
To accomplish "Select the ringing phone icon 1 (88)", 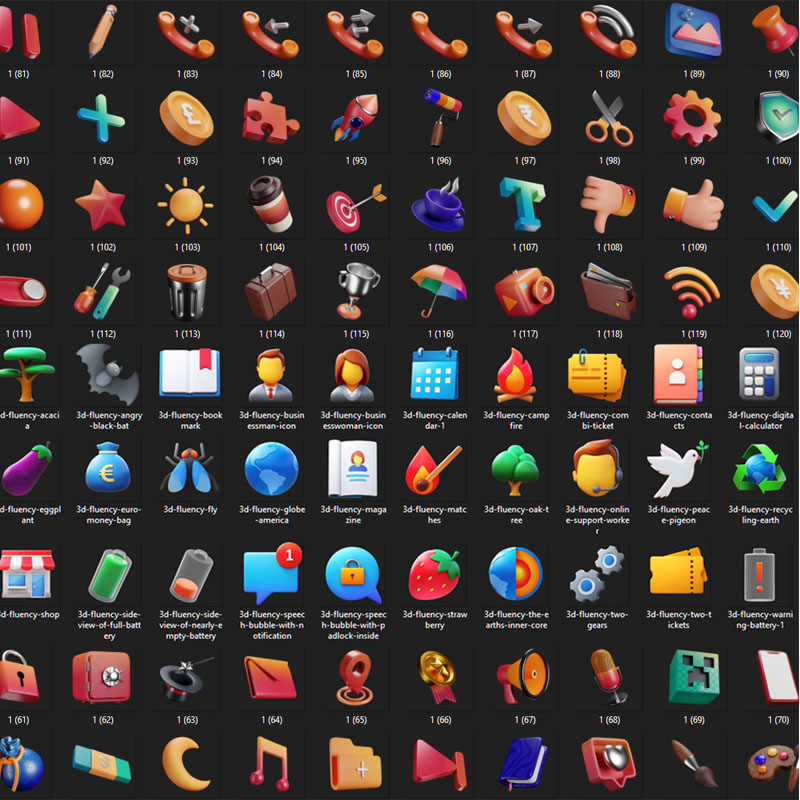I will (x=609, y=32).
